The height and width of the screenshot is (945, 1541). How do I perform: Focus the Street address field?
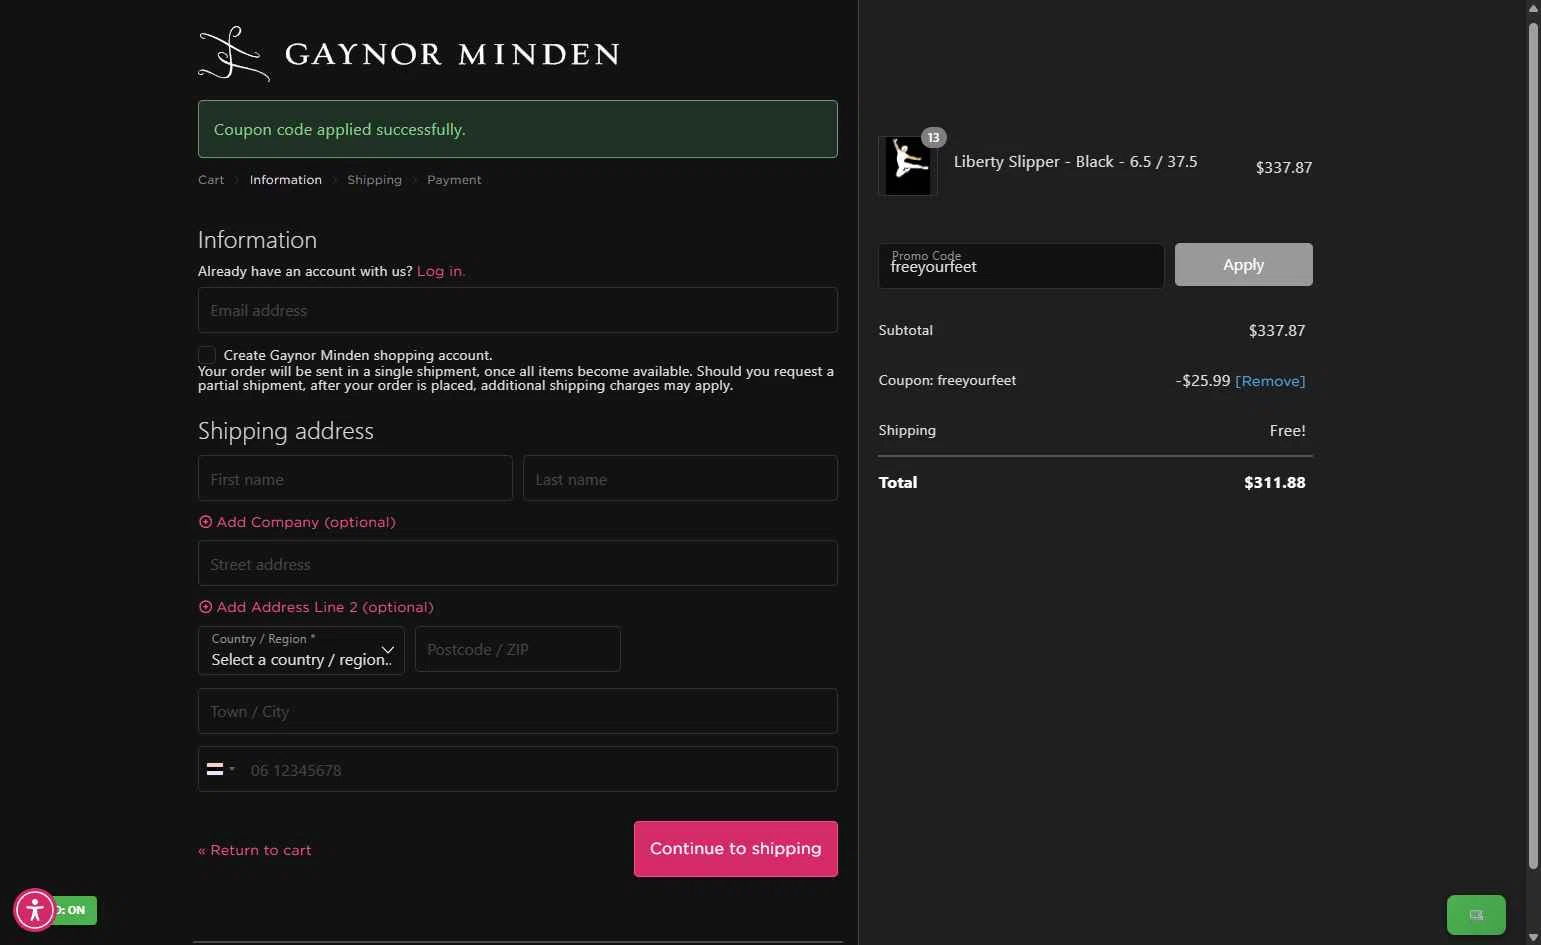518,563
